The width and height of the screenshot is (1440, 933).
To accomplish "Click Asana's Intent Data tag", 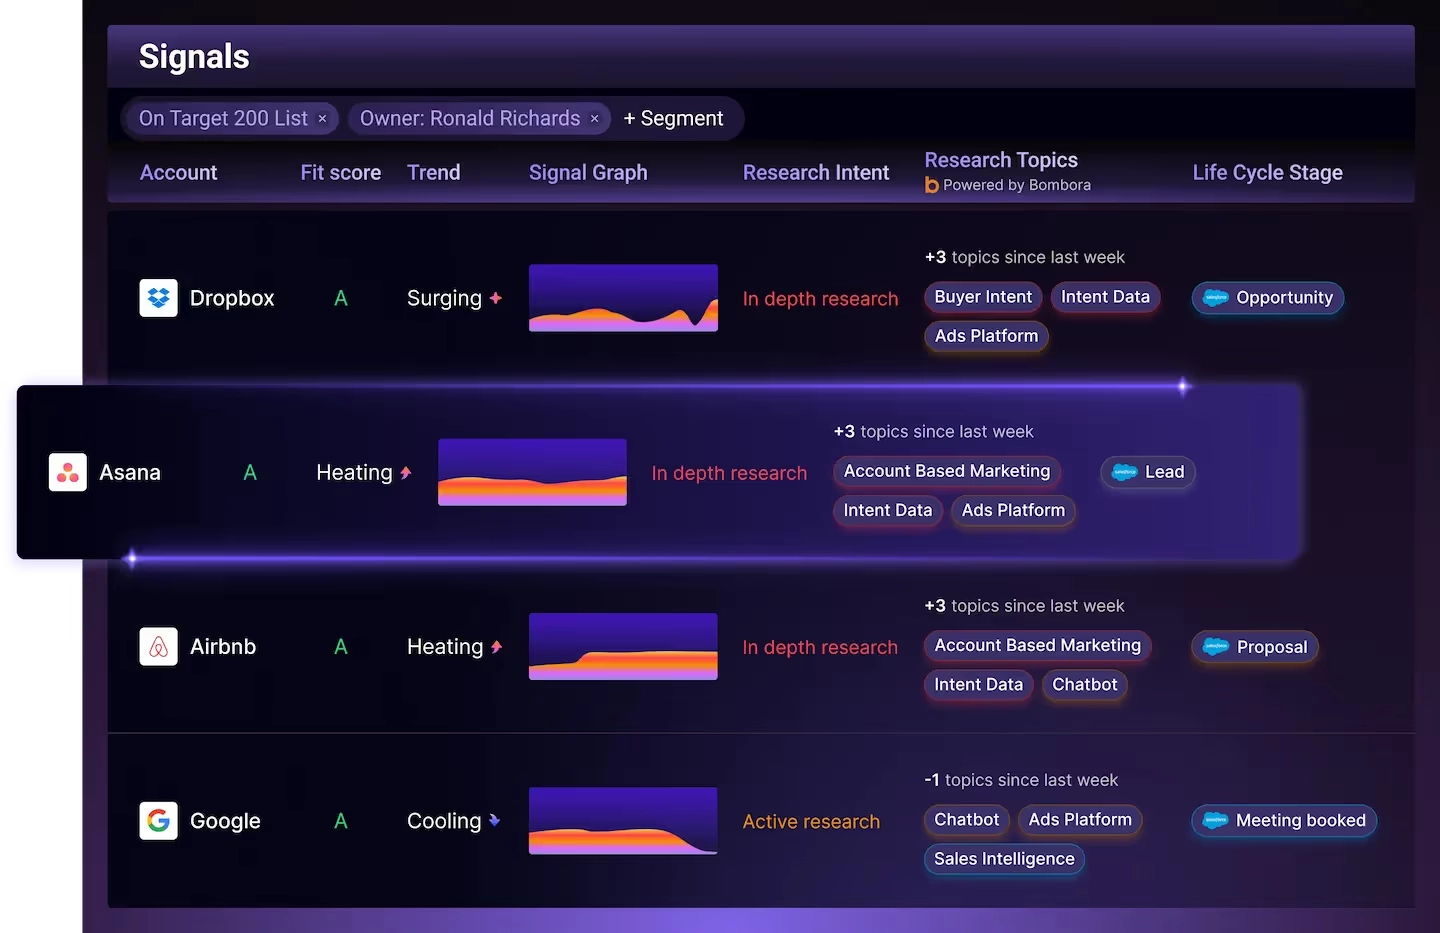I will point(887,510).
